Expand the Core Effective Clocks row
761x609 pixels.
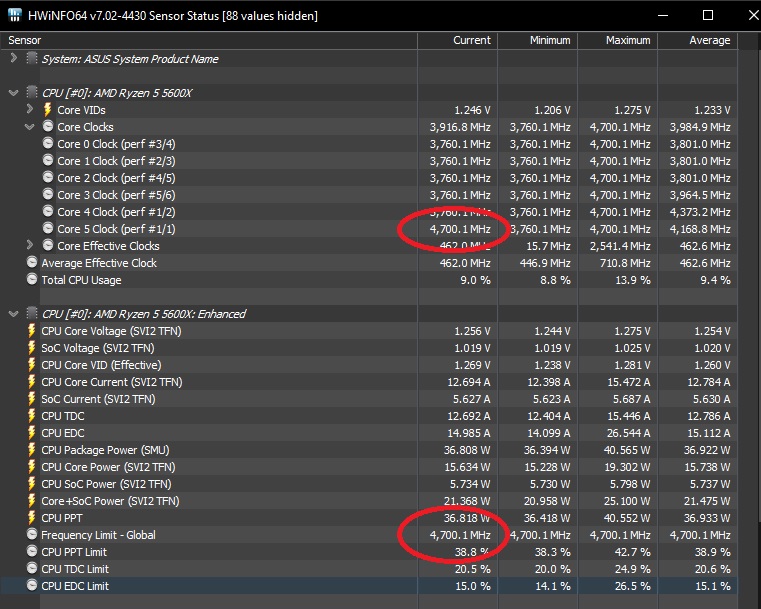(30, 245)
